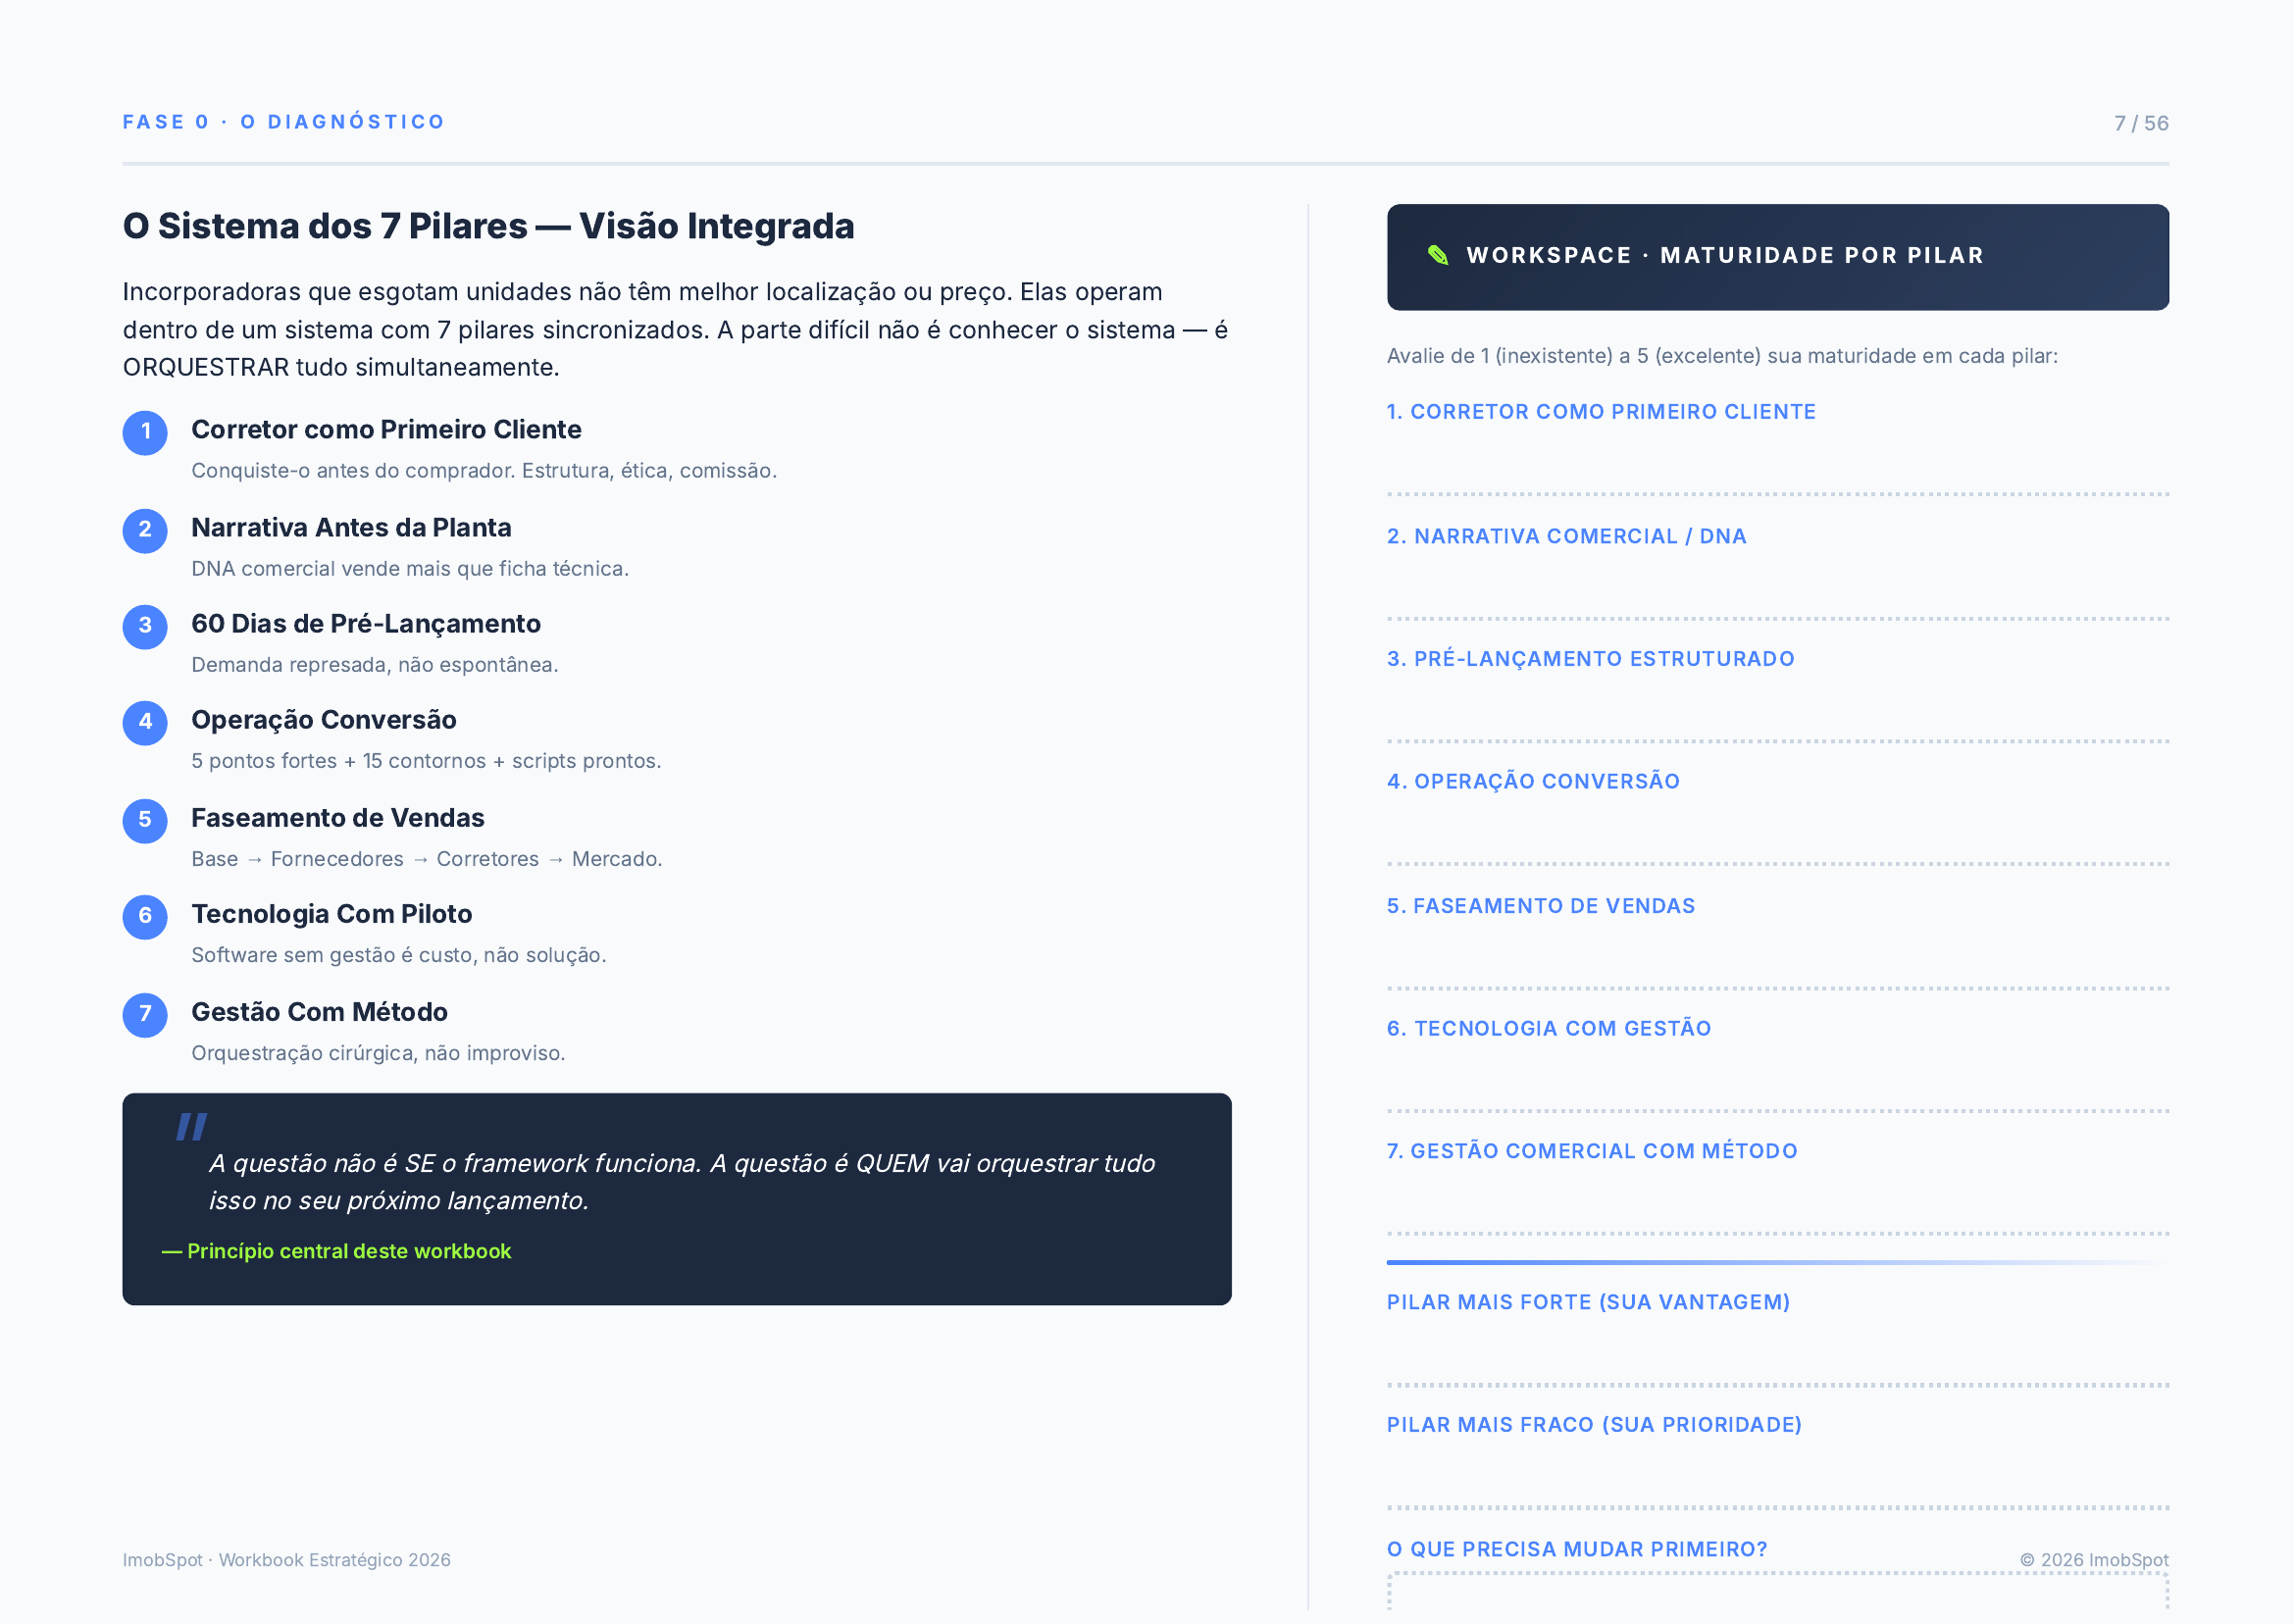Click the blue quotation mark icon
Screen dimensions: 2294x1624
[x=191, y=1127]
